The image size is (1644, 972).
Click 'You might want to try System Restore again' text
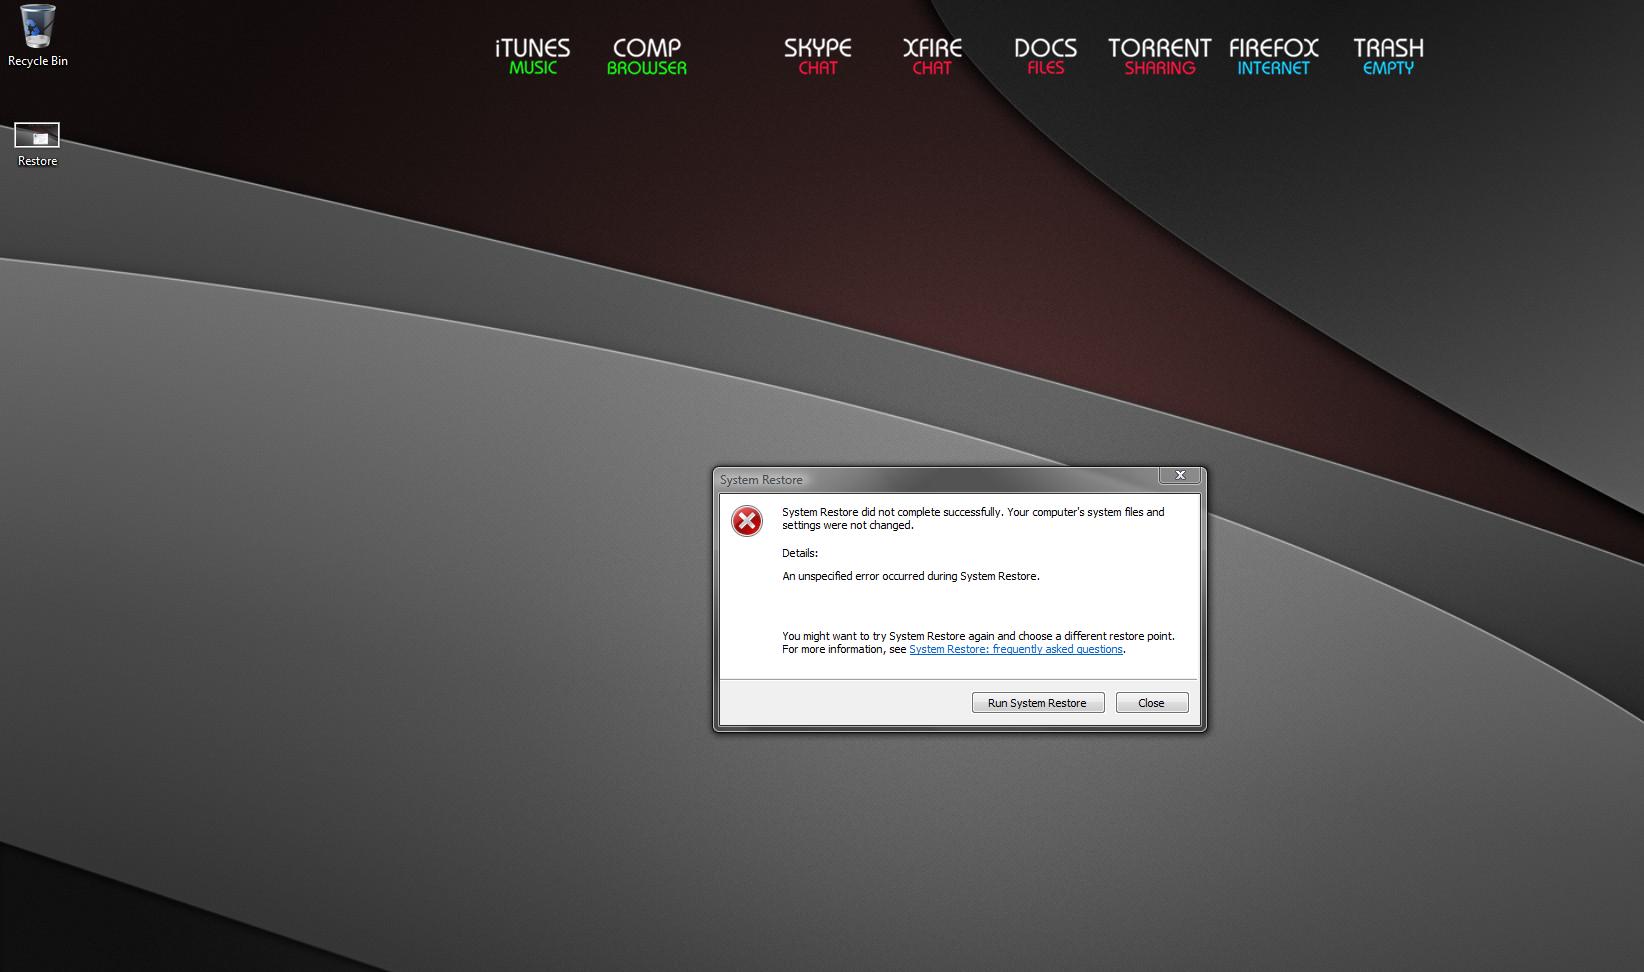pos(978,636)
